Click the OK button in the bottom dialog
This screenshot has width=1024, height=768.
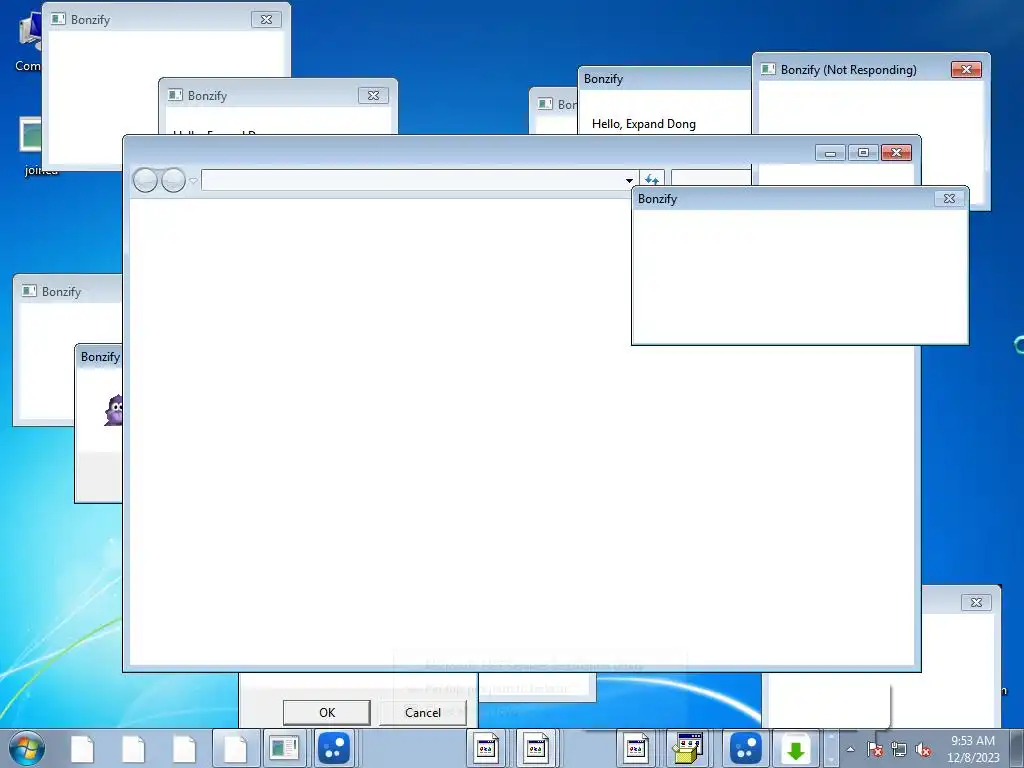327,712
